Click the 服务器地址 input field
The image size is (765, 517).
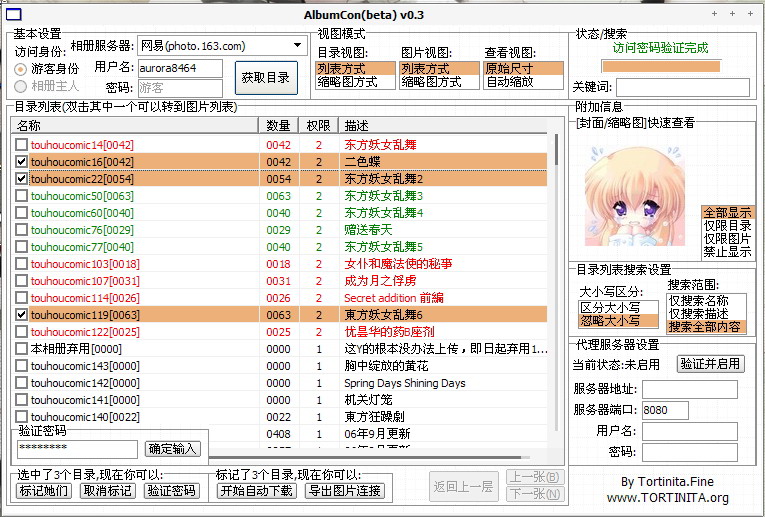tap(689, 389)
